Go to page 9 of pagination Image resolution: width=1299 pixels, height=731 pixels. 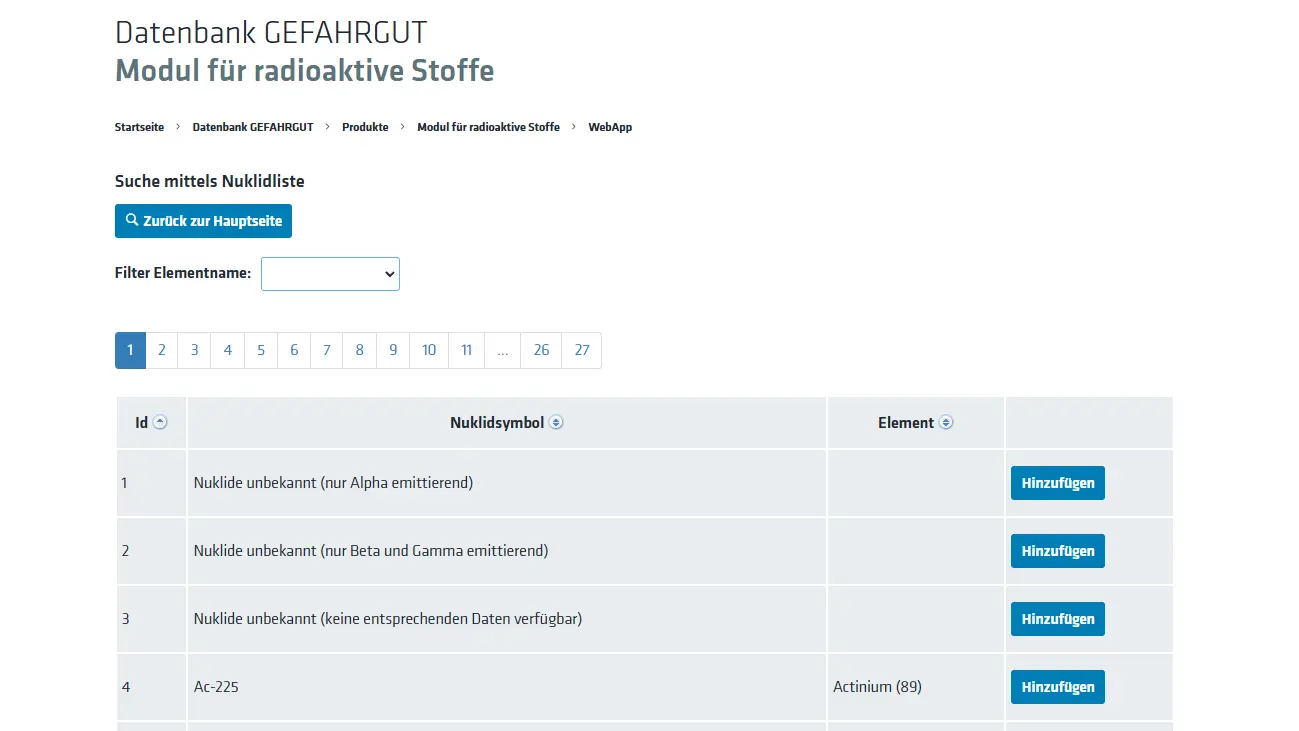pyautogui.click(x=392, y=350)
